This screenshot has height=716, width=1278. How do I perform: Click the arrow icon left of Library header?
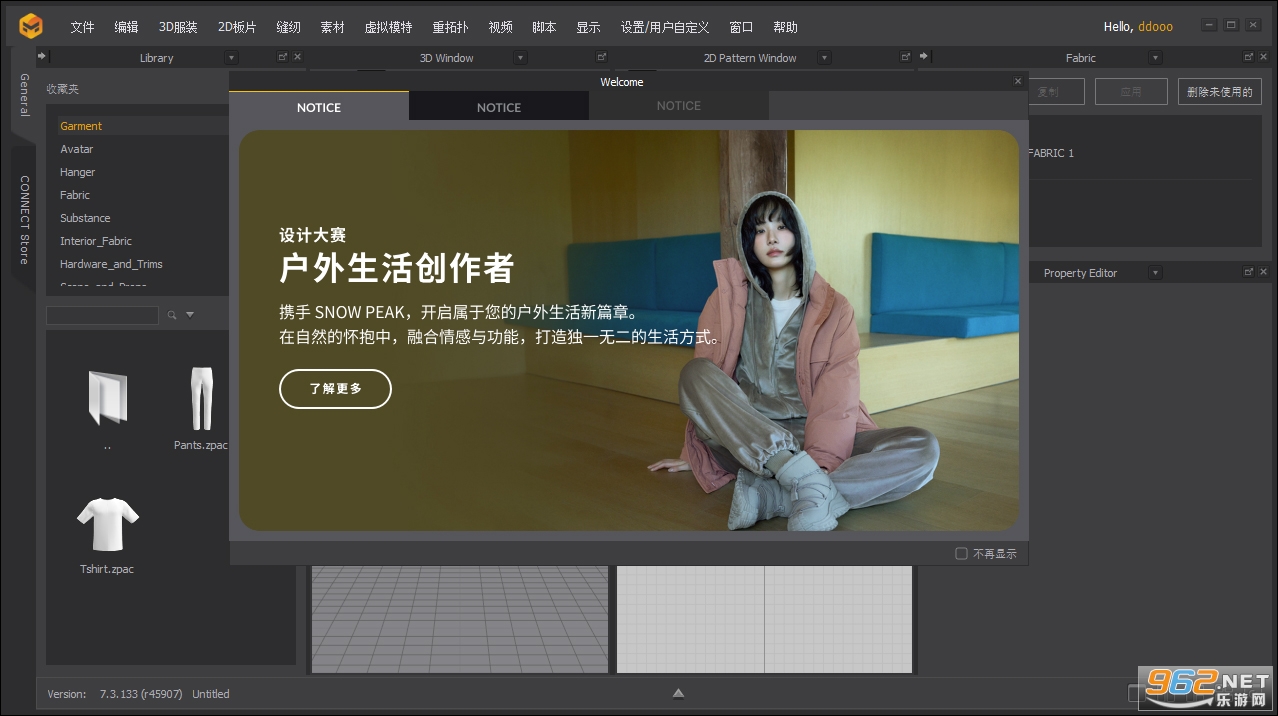42,57
